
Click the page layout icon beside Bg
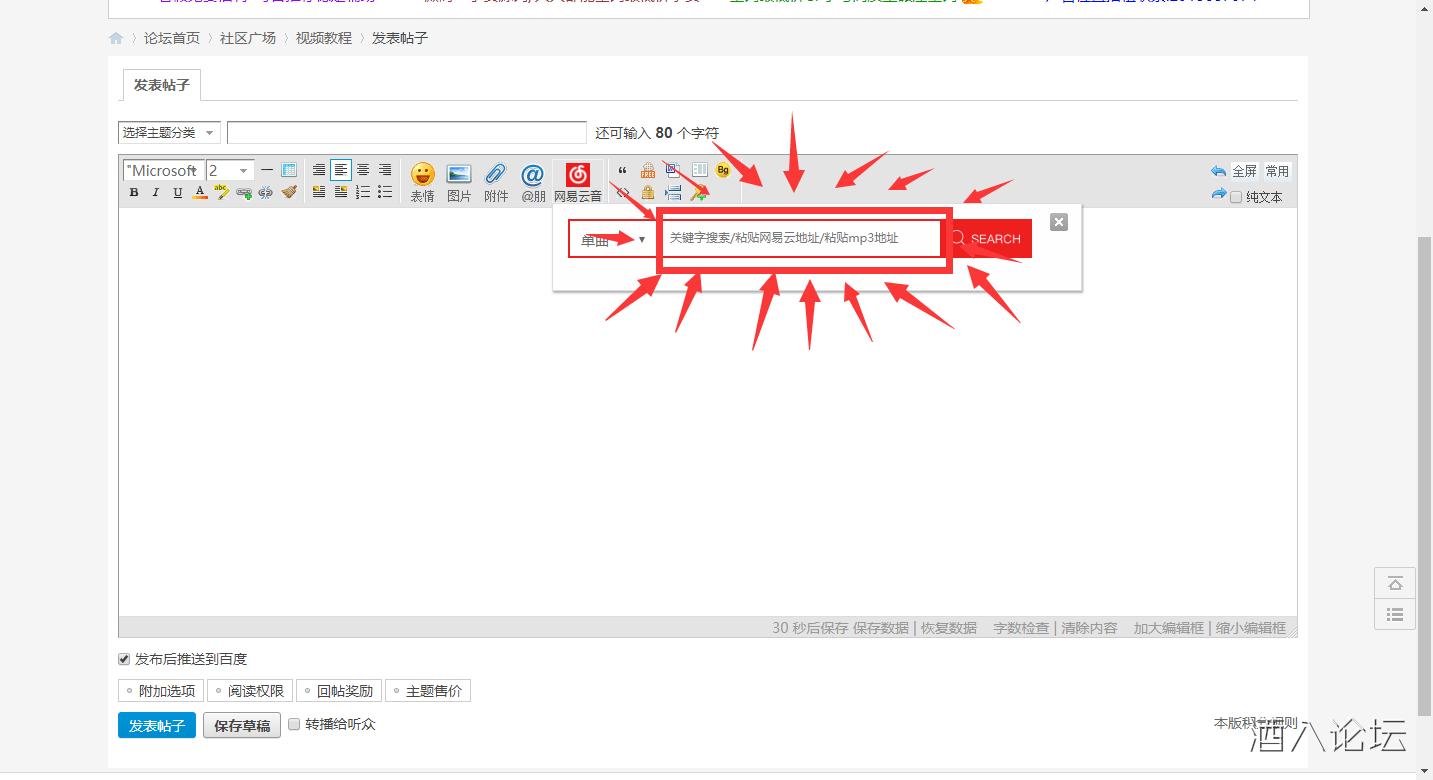(699, 170)
